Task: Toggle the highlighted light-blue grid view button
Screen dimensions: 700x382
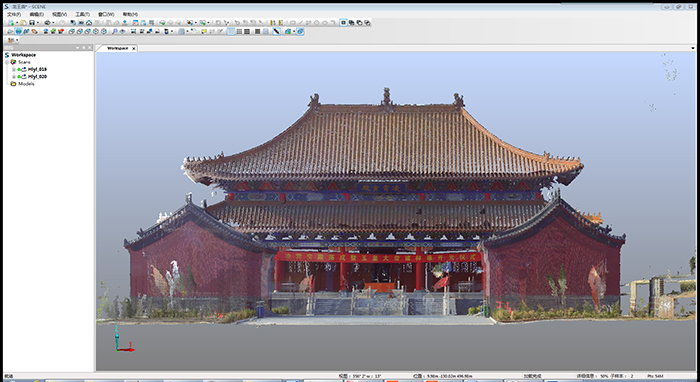Action: (231, 31)
